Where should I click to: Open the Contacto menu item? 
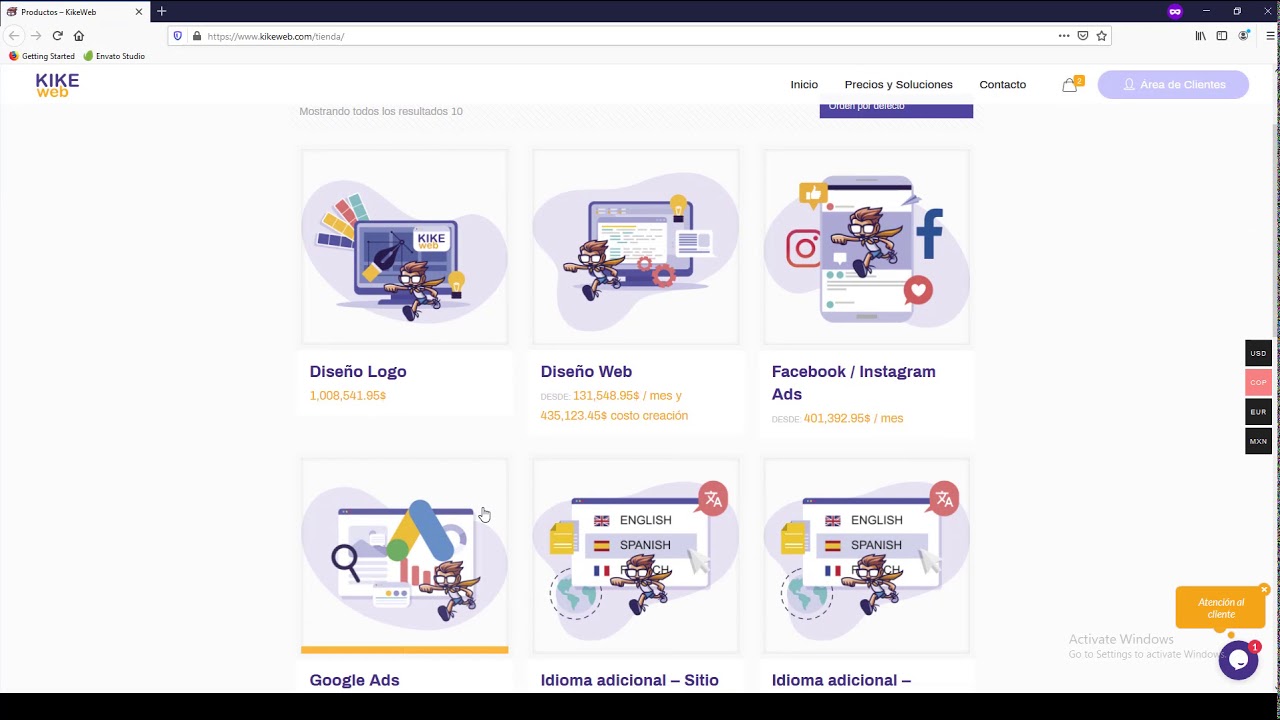[1002, 85]
